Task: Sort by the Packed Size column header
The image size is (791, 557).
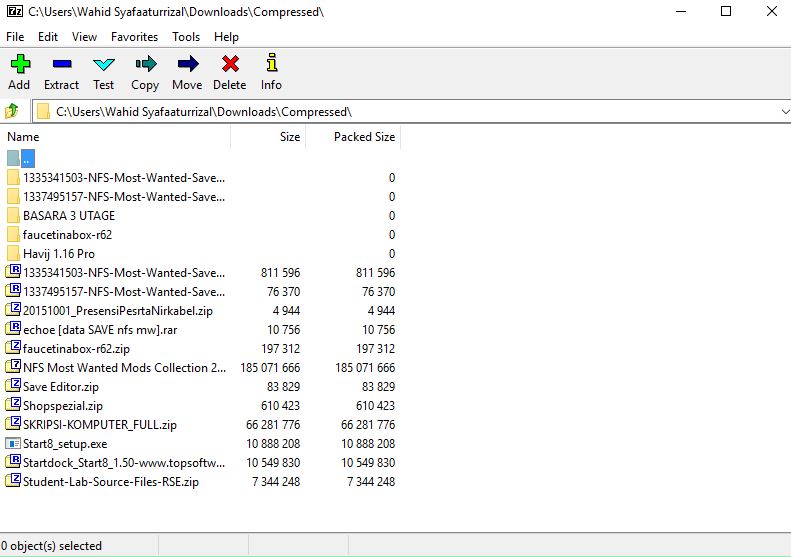Action: pos(353,137)
